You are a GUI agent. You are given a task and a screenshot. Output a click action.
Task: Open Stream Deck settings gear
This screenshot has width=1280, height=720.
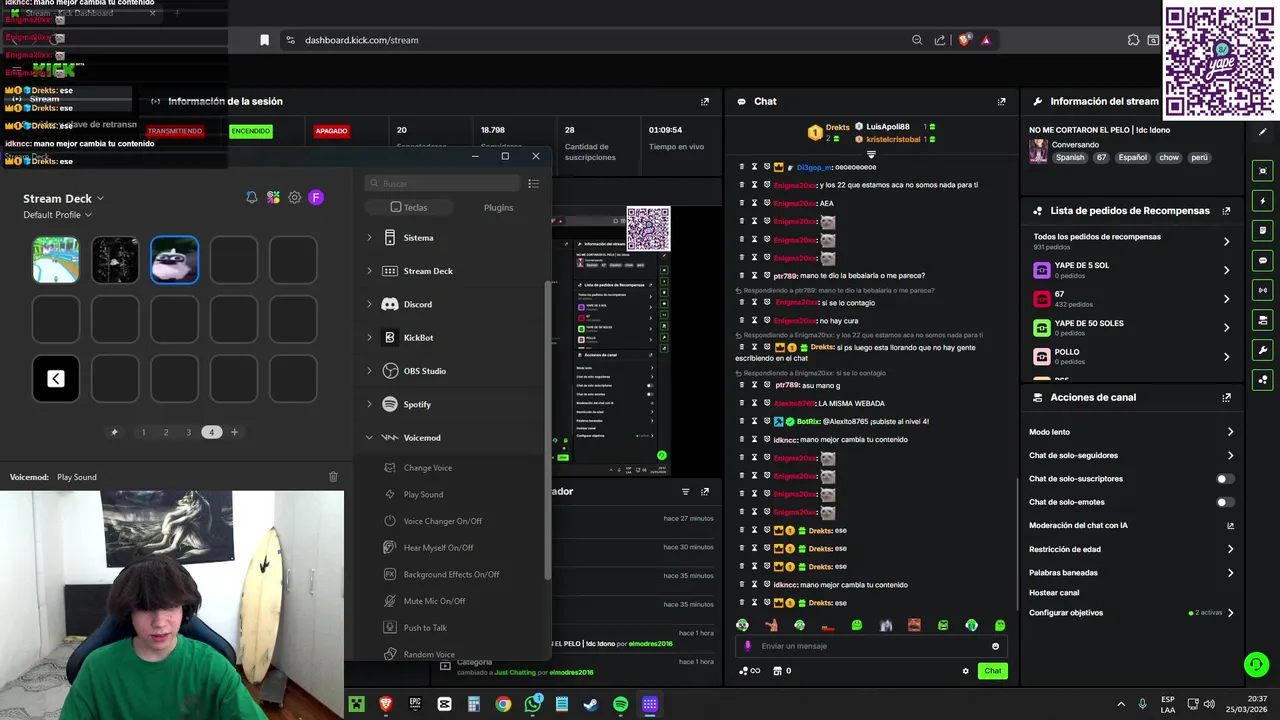tap(294, 197)
